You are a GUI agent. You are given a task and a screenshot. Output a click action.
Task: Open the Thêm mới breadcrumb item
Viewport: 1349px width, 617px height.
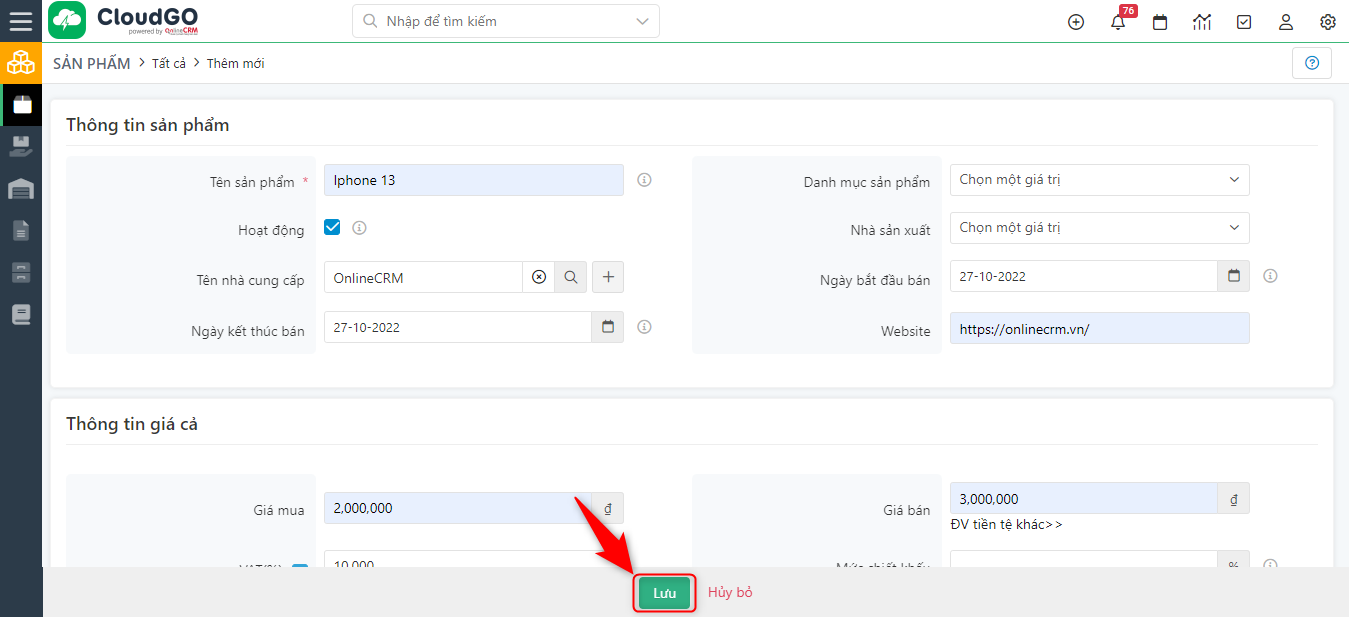coord(235,62)
